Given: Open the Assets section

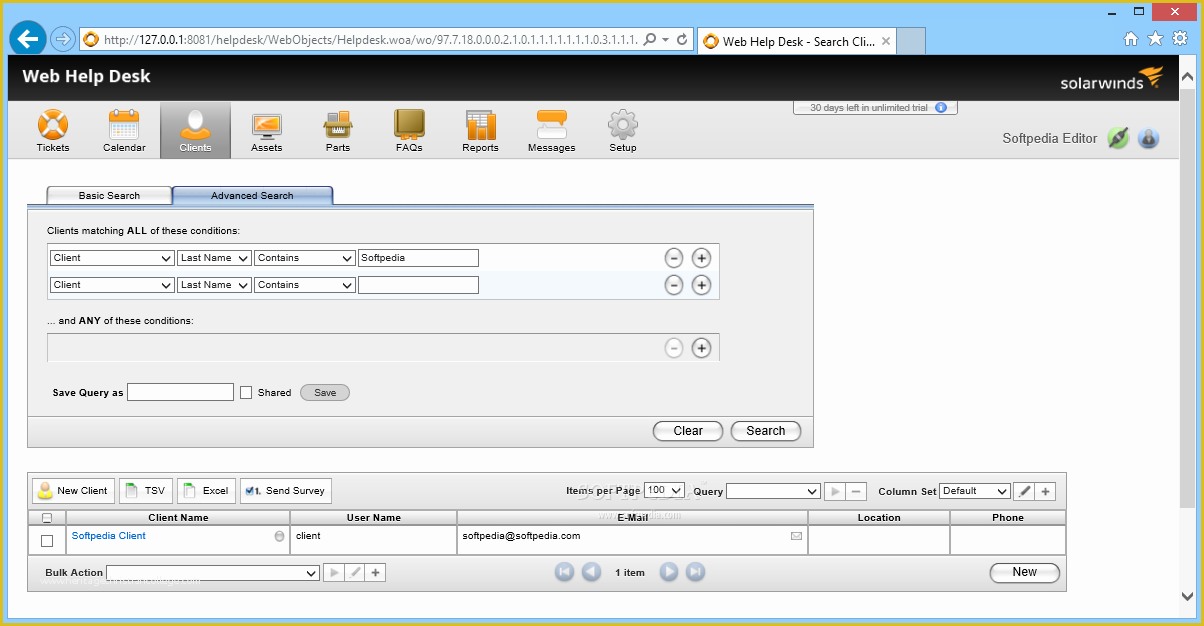Looking at the screenshot, I should click(x=266, y=131).
